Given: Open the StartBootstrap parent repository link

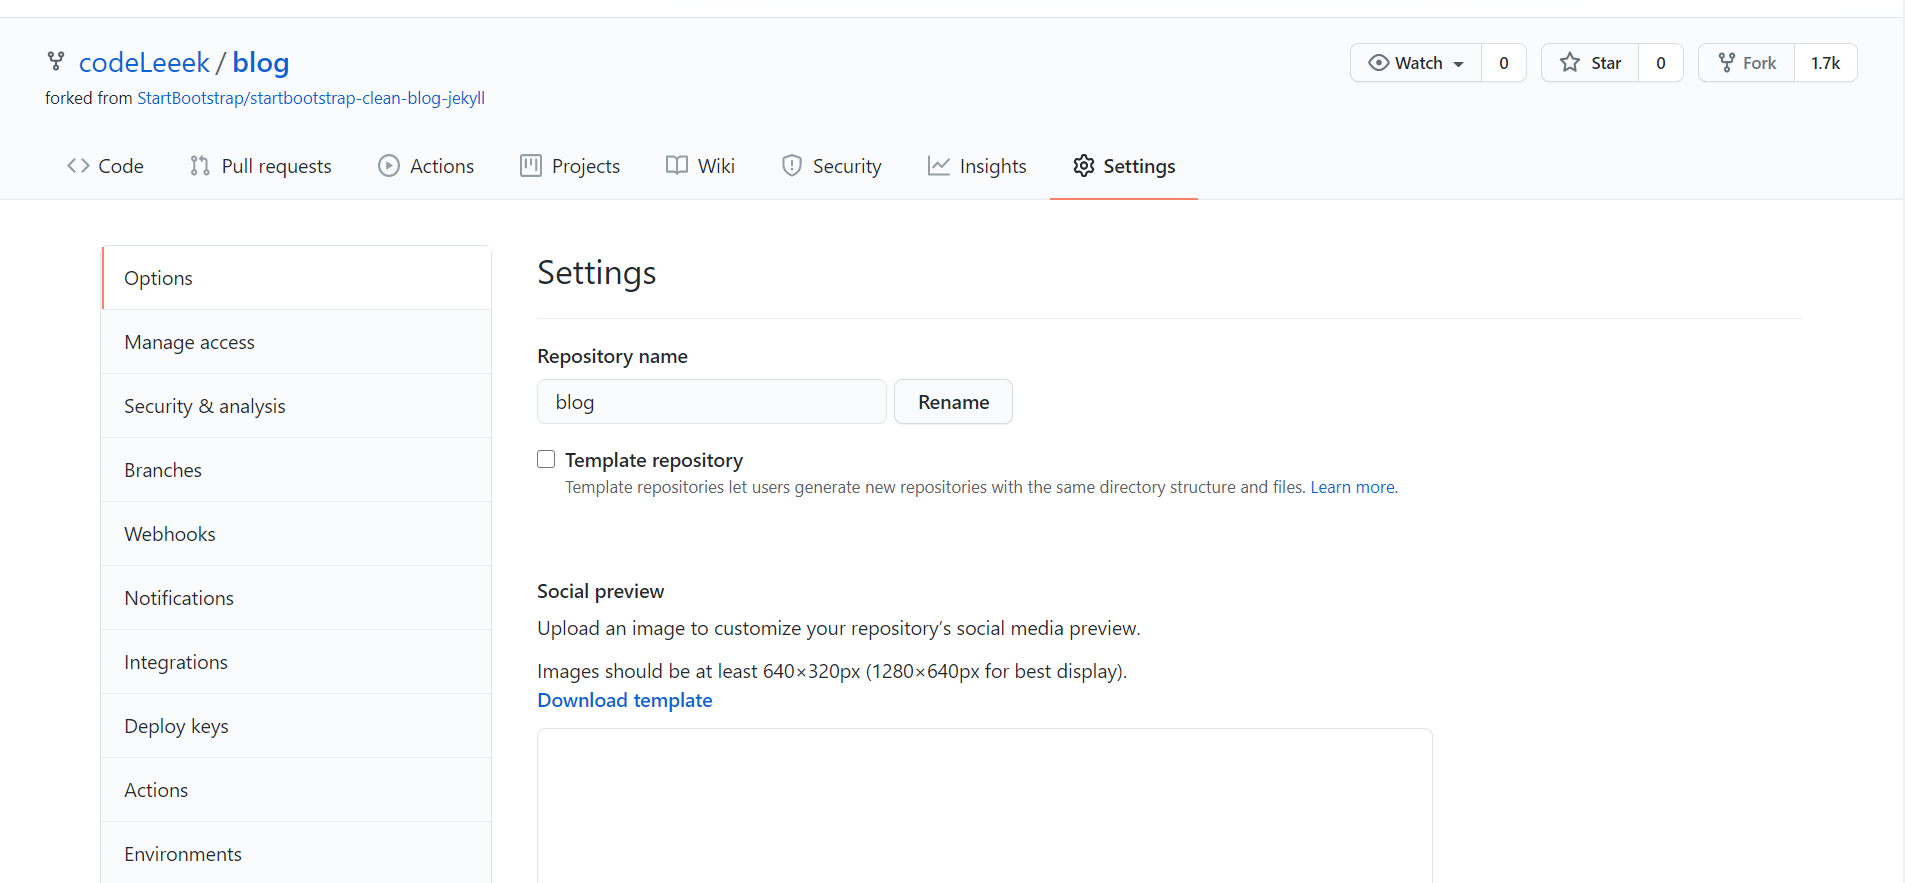Looking at the screenshot, I should (311, 98).
